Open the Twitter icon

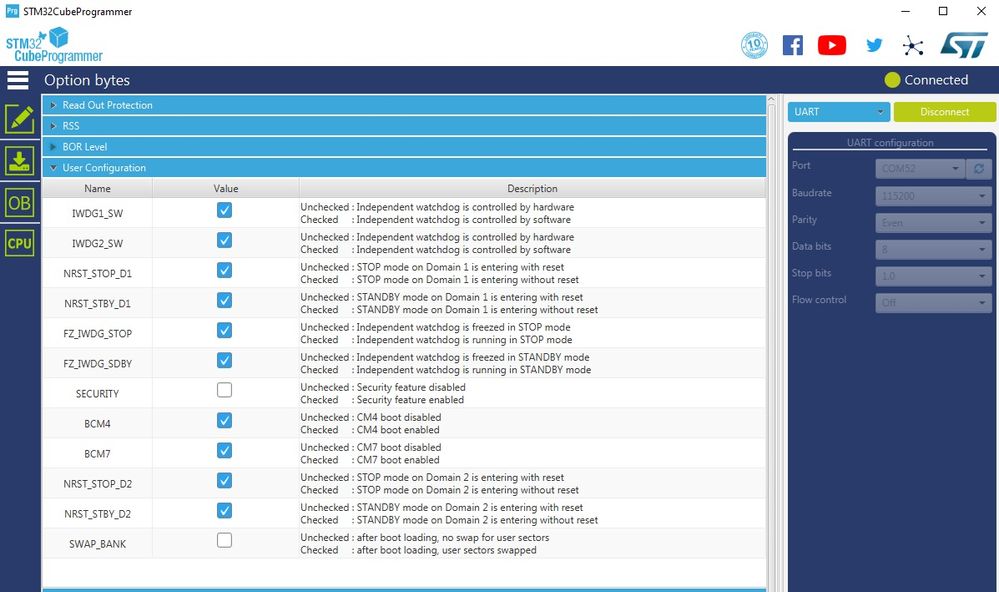(x=874, y=45)
